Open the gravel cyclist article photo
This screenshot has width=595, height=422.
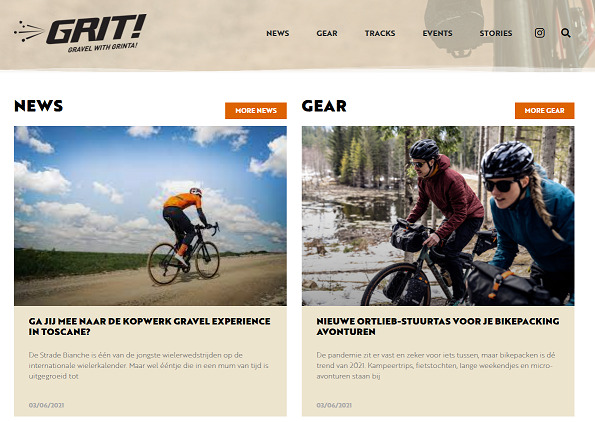coord(150,216)
